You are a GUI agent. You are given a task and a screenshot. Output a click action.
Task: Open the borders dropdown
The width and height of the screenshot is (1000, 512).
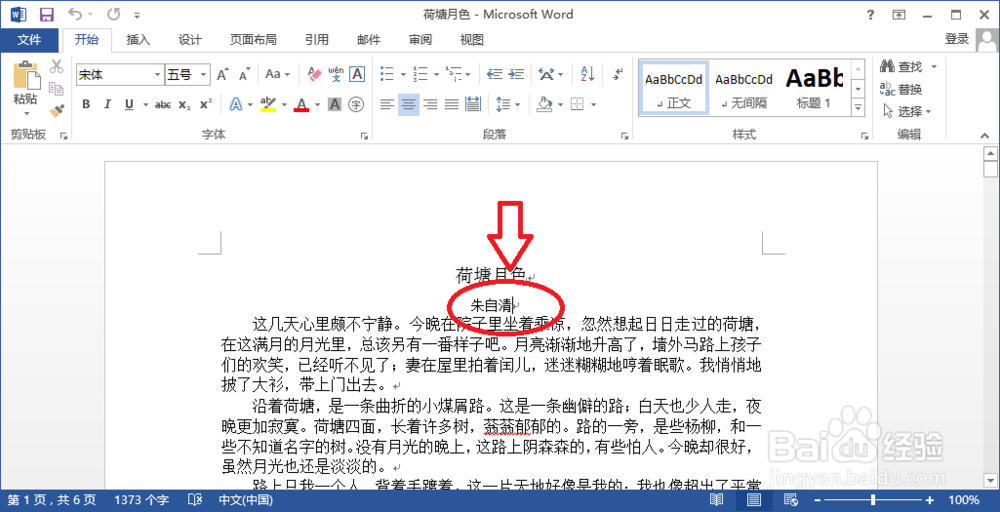[x=594, y=104]
